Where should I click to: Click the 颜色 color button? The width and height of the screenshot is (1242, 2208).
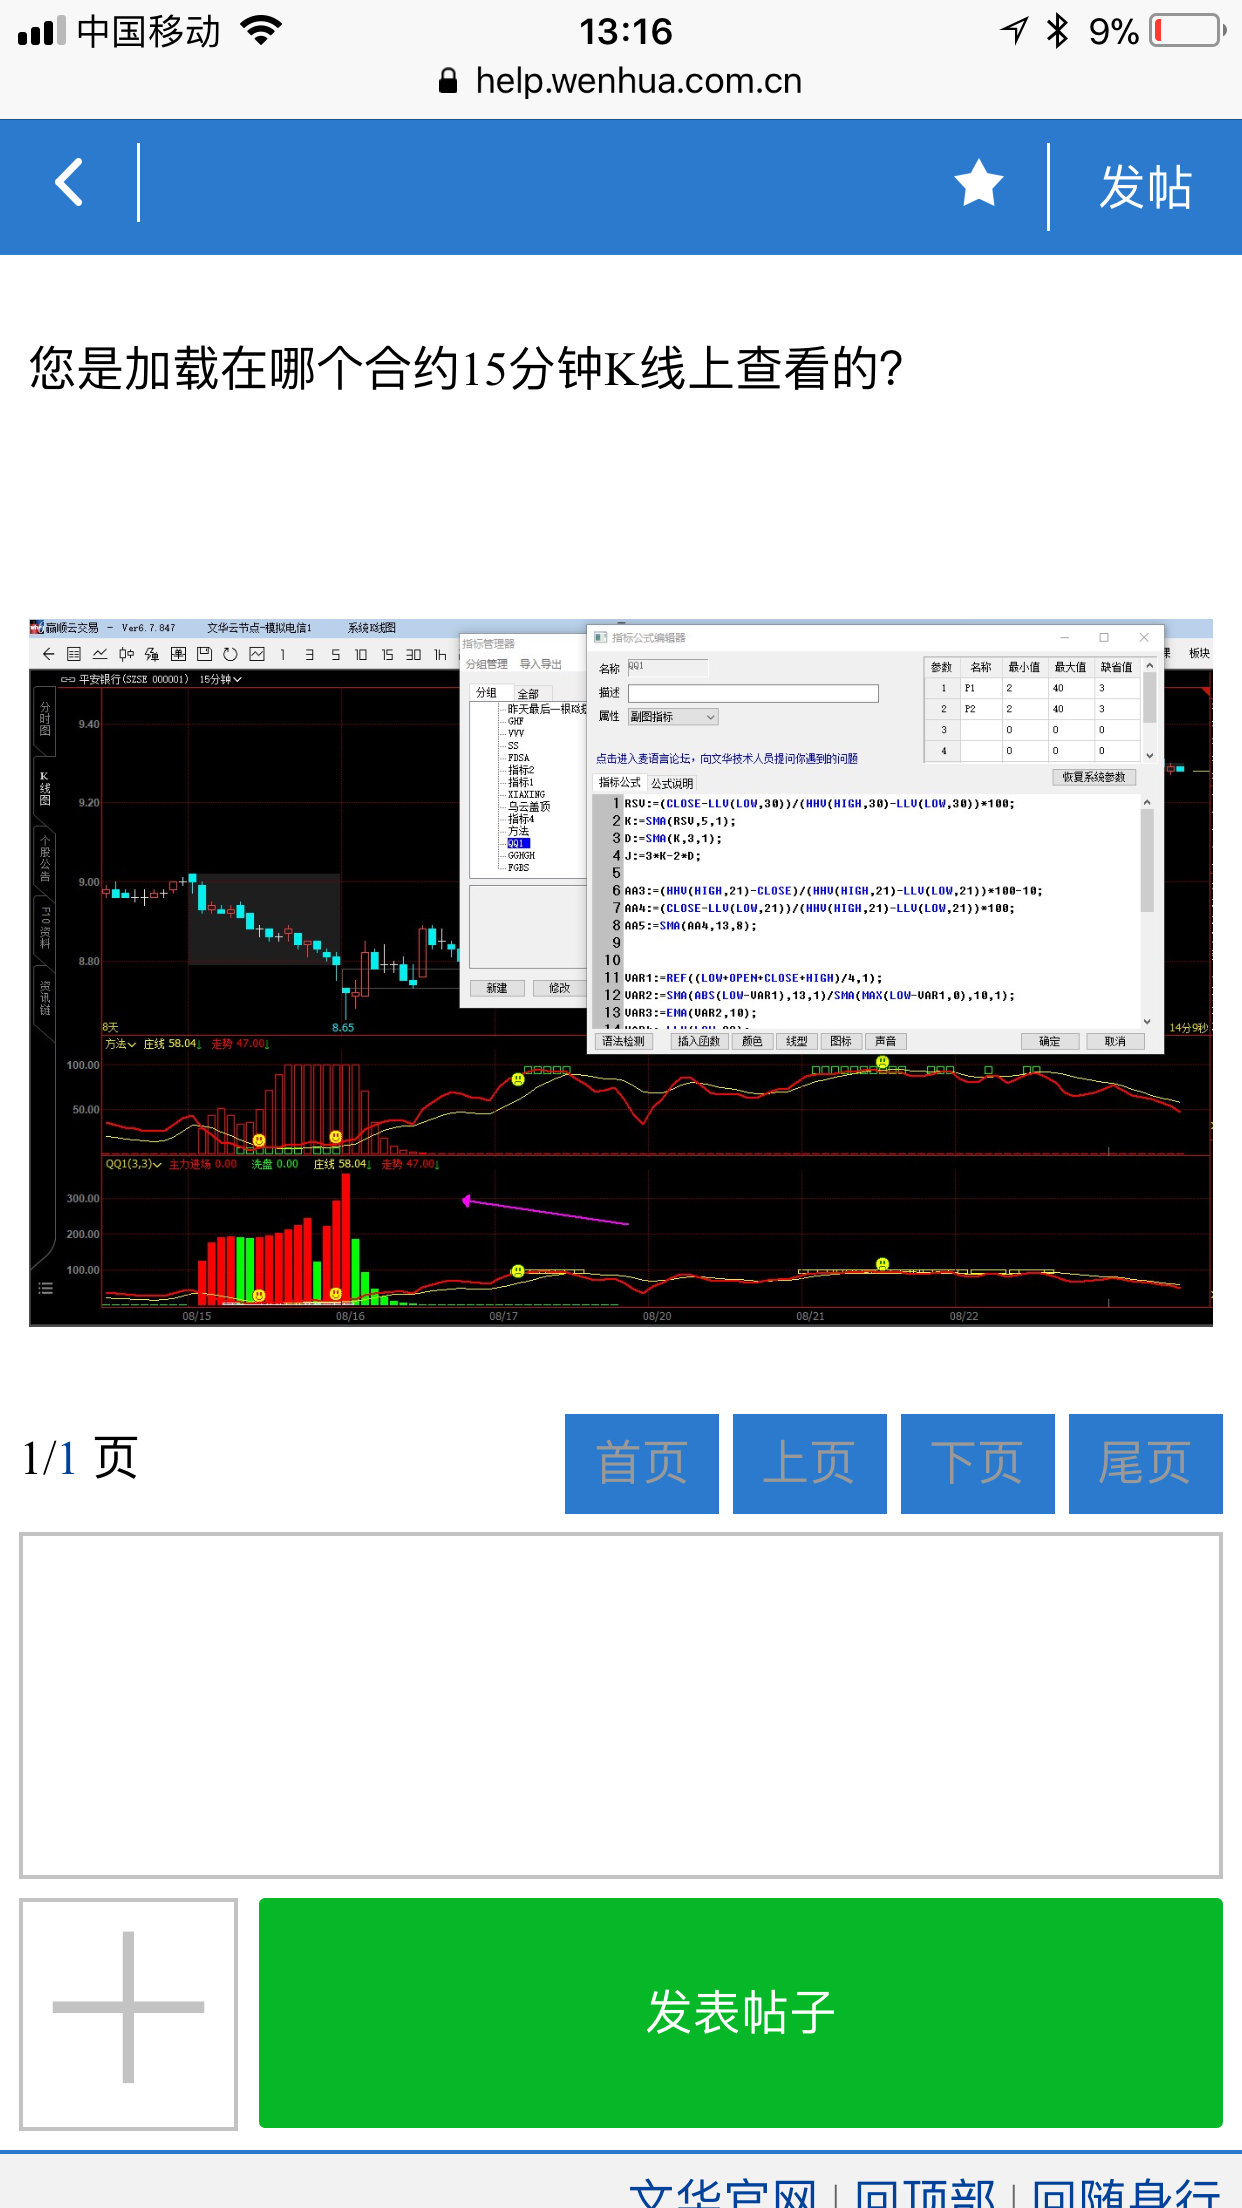pyautogui.click(x=752, y=1041)
